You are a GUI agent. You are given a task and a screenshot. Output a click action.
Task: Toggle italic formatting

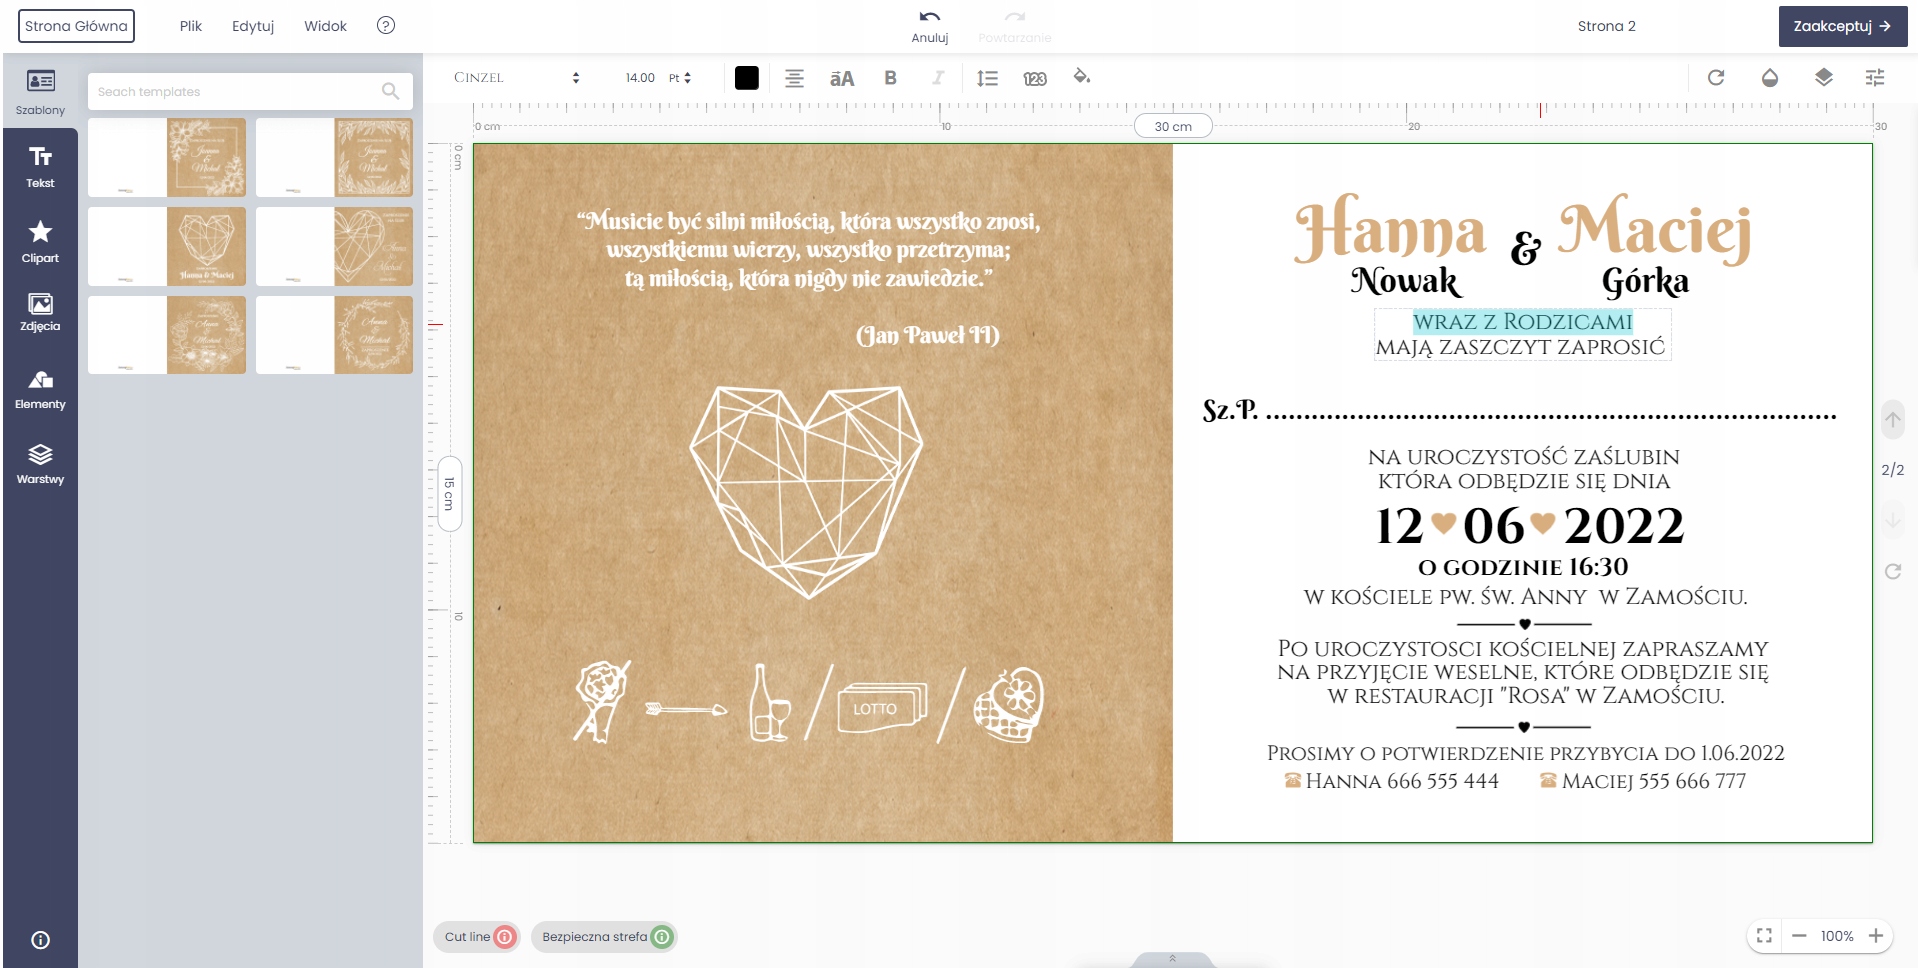click(x=938, y=78)
